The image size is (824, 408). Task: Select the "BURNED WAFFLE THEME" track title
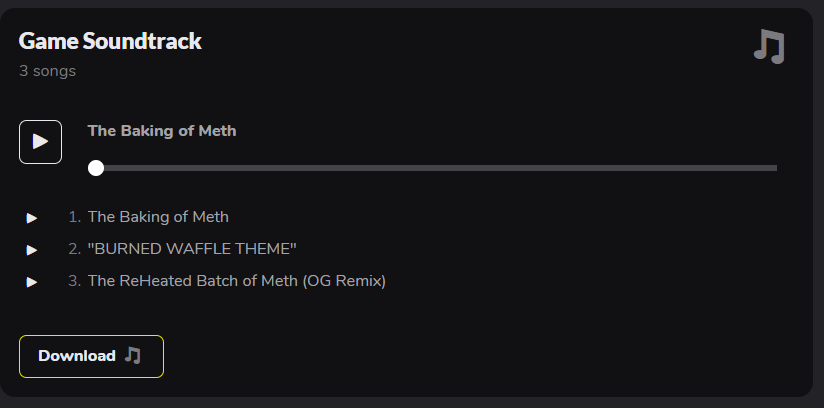tap(192, 249)
